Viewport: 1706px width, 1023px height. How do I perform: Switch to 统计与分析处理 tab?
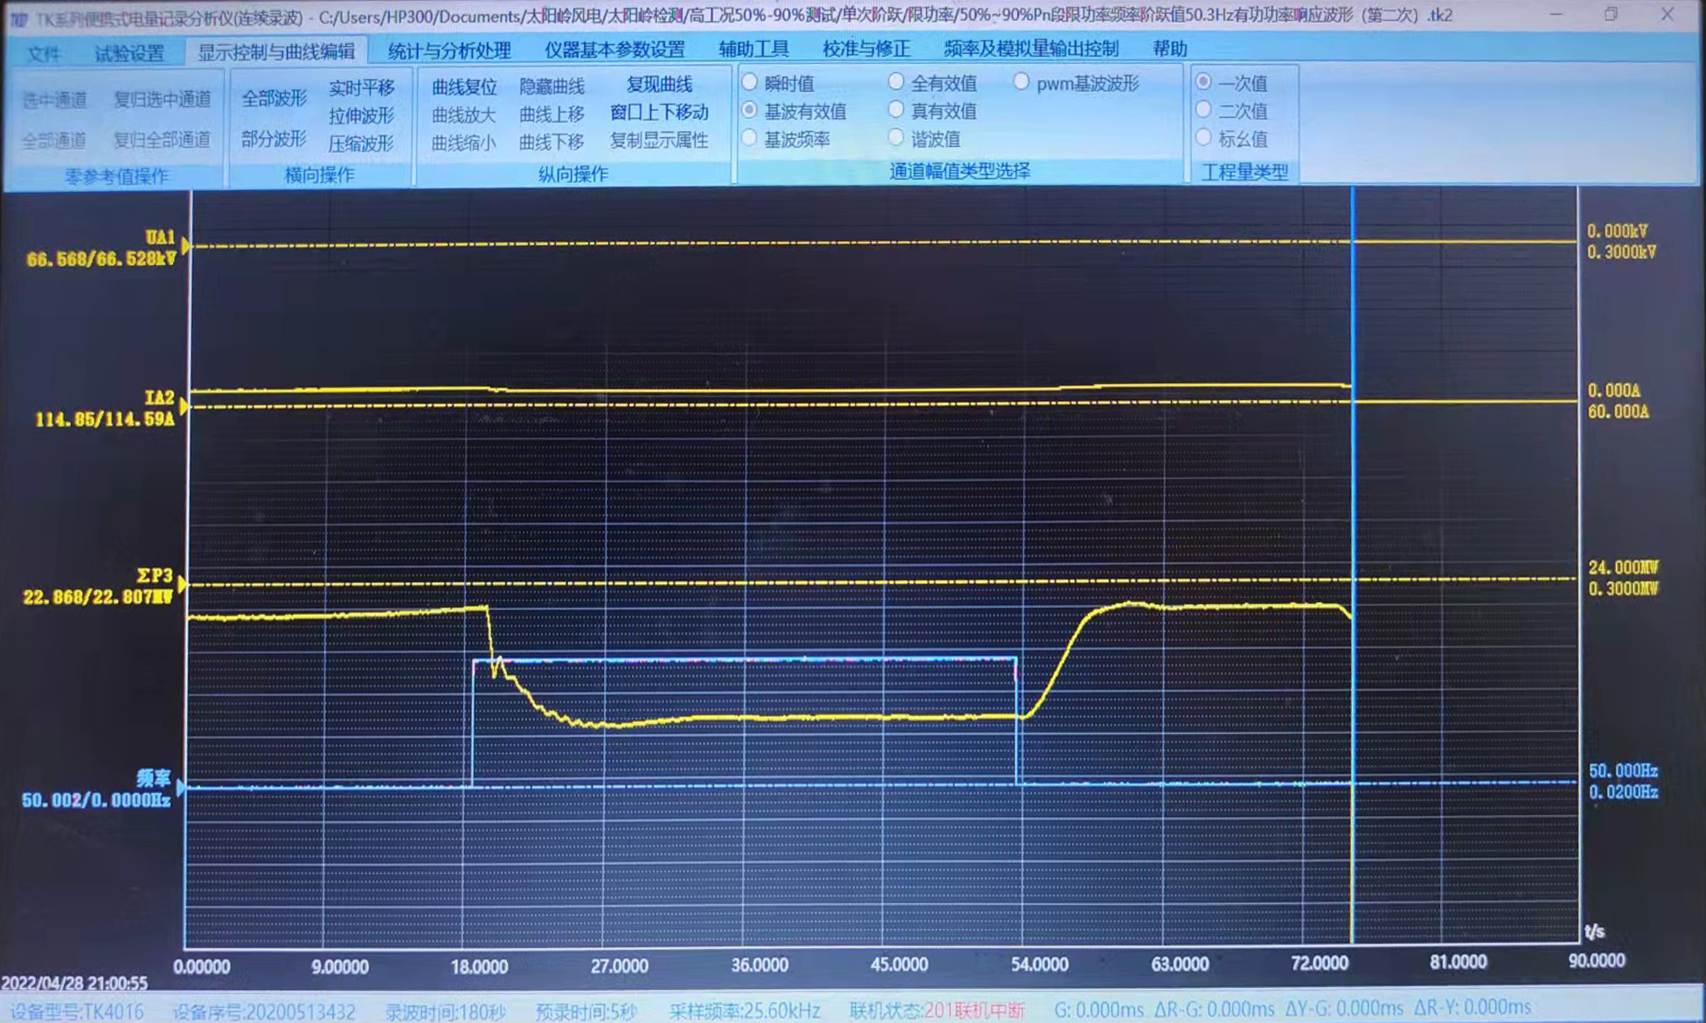(449, 50)
